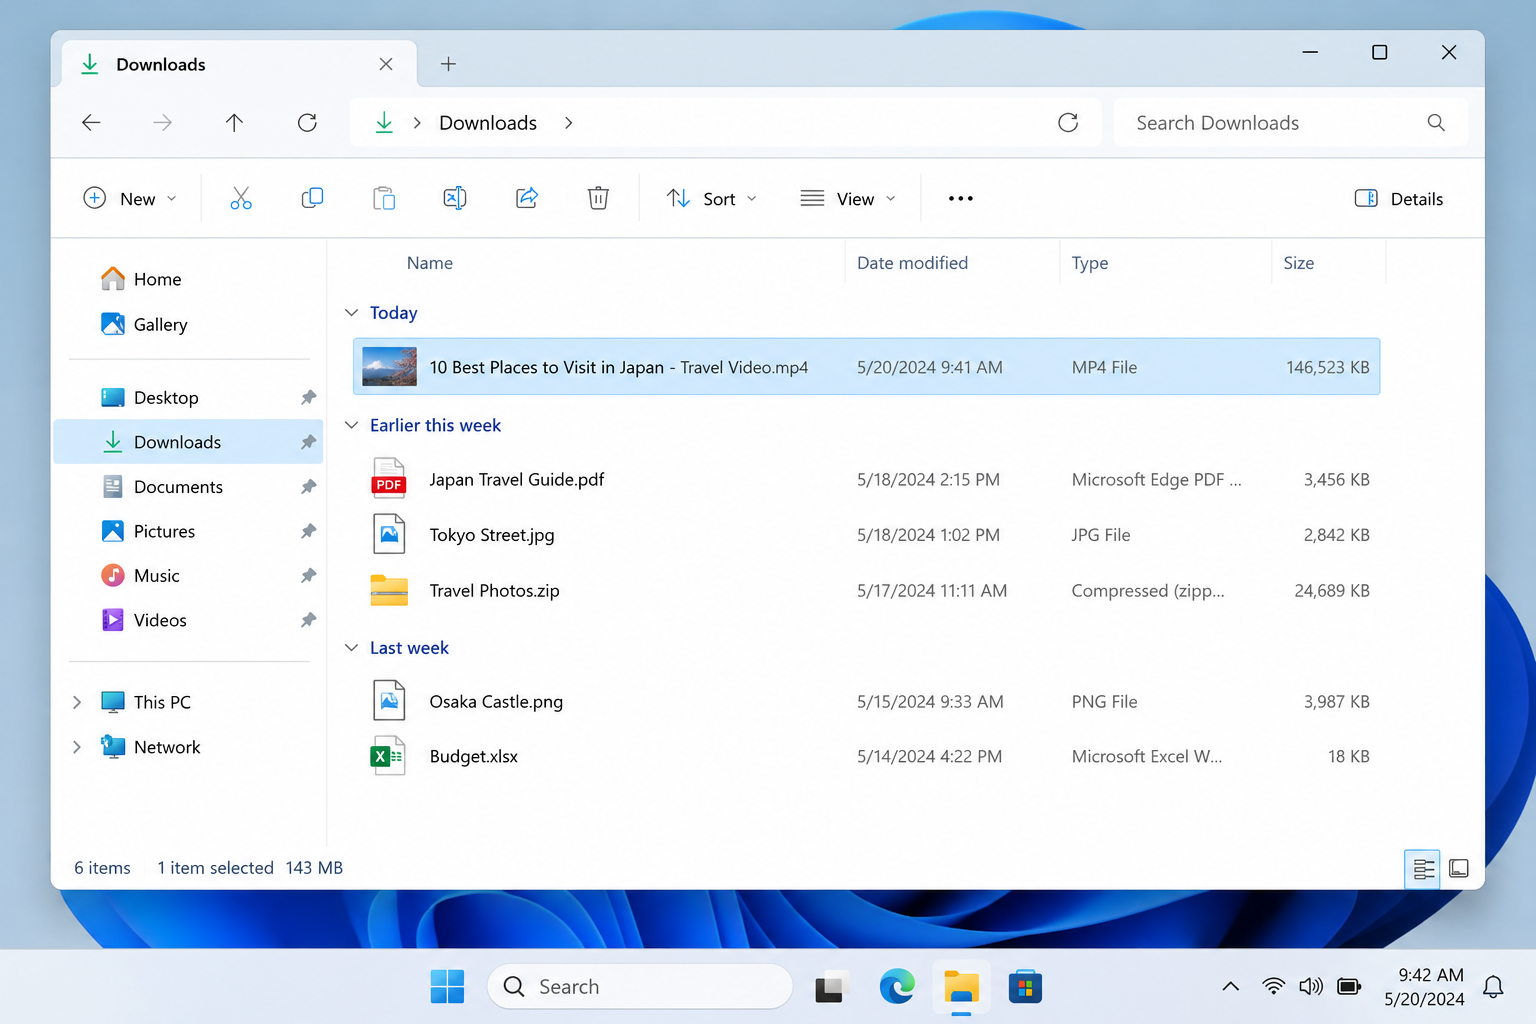Click the Cut scissors icon

pyautogui.click(x=241, y=198)
